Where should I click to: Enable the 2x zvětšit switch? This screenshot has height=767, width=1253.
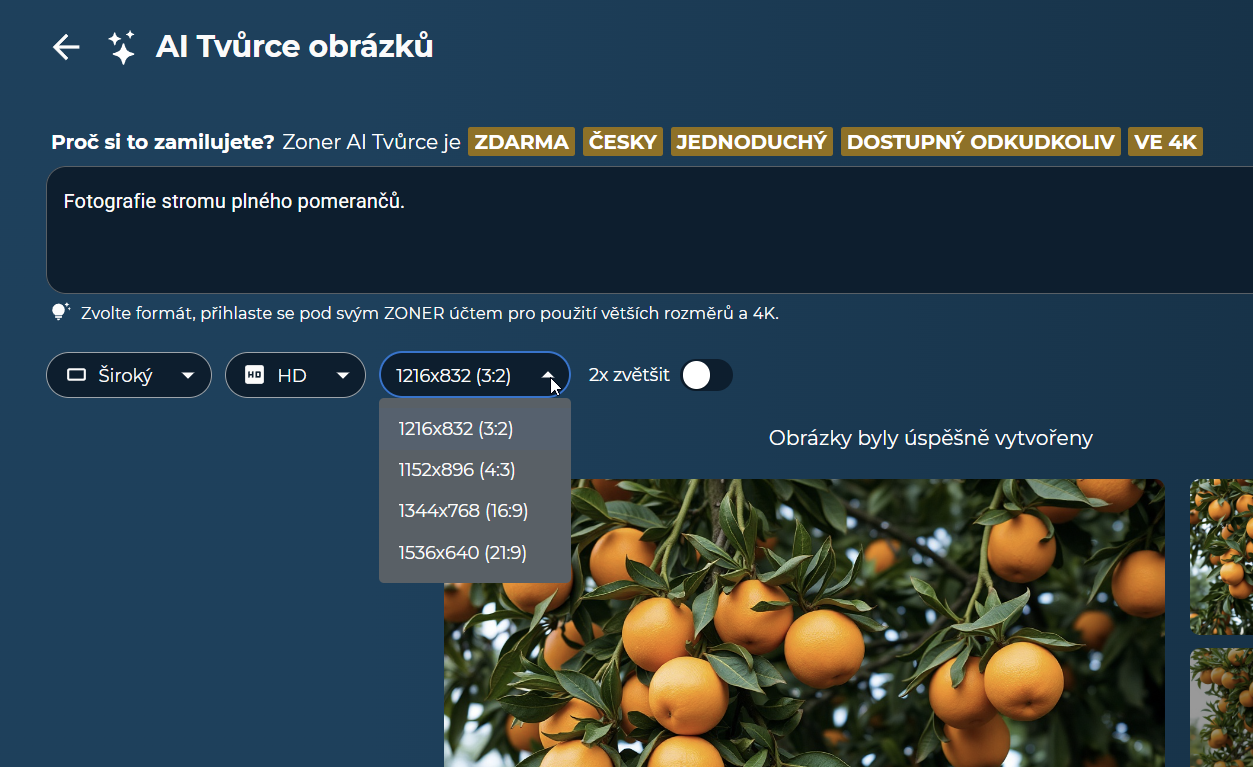point(706,376)
